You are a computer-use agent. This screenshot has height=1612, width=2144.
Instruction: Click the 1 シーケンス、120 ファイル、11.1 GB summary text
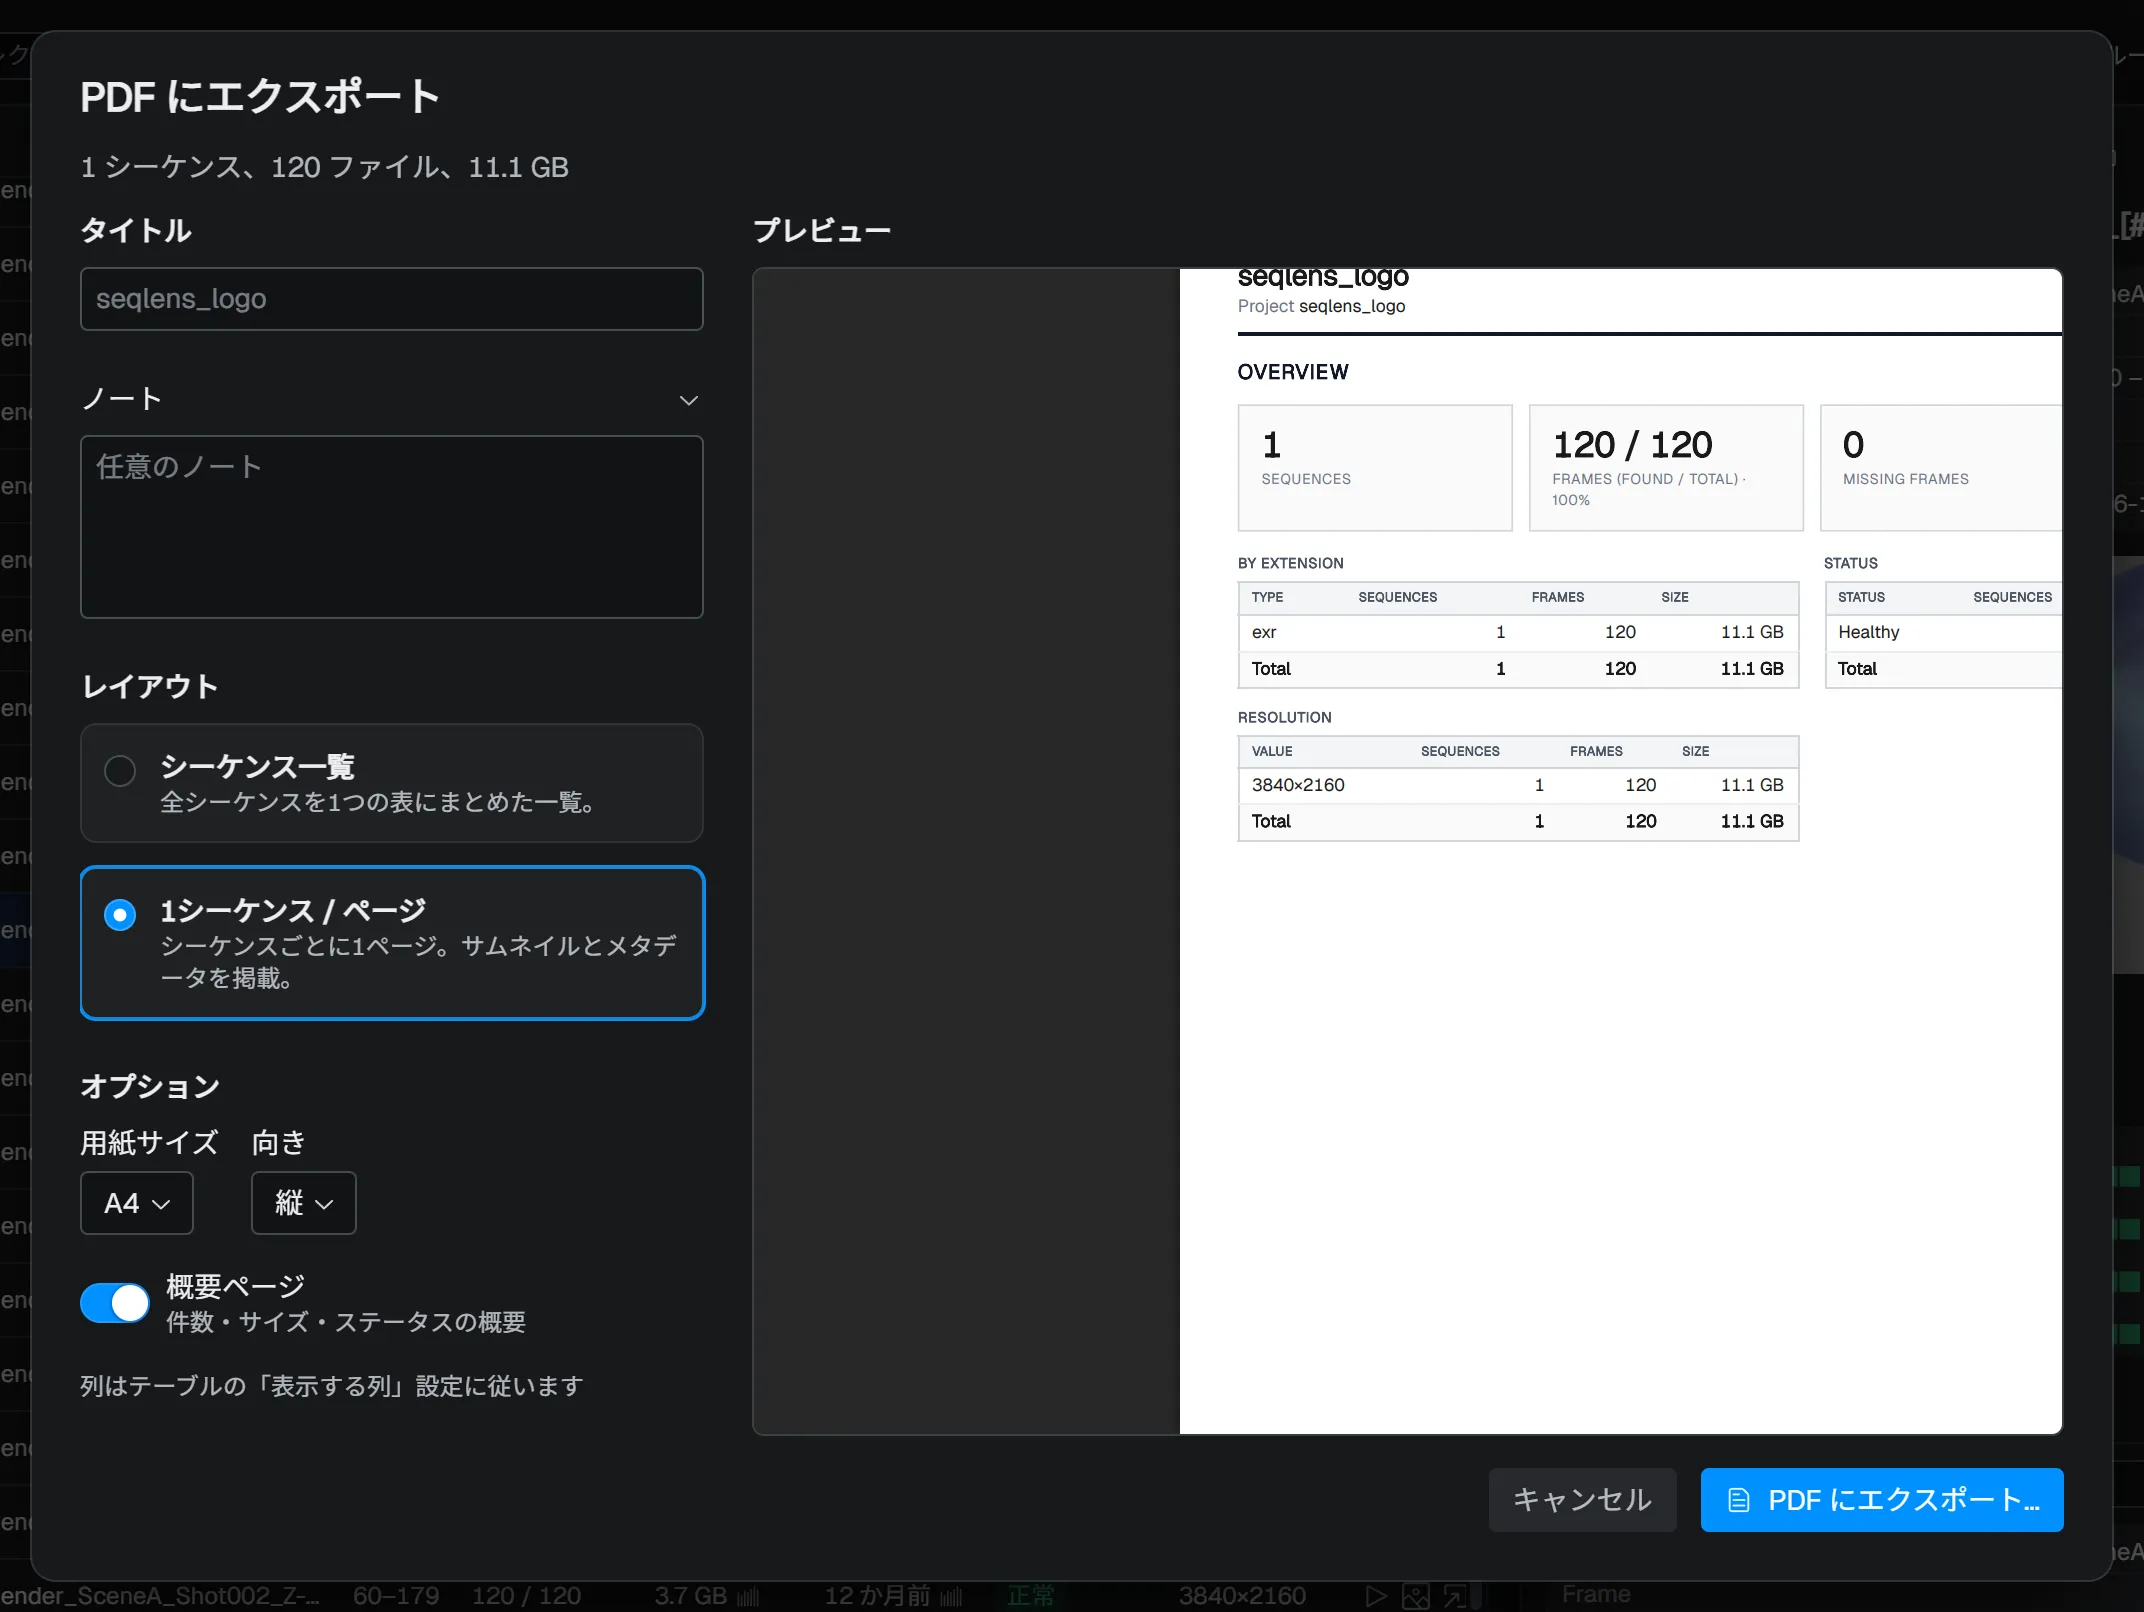point(325,167)
